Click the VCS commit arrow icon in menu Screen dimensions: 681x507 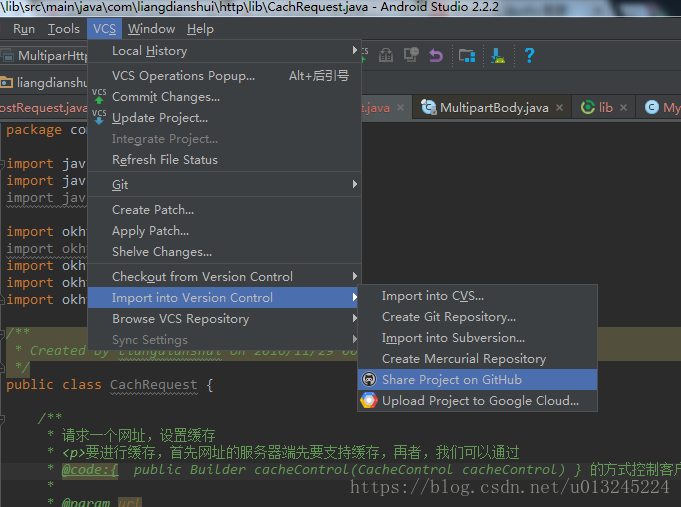tap(99, 96)
